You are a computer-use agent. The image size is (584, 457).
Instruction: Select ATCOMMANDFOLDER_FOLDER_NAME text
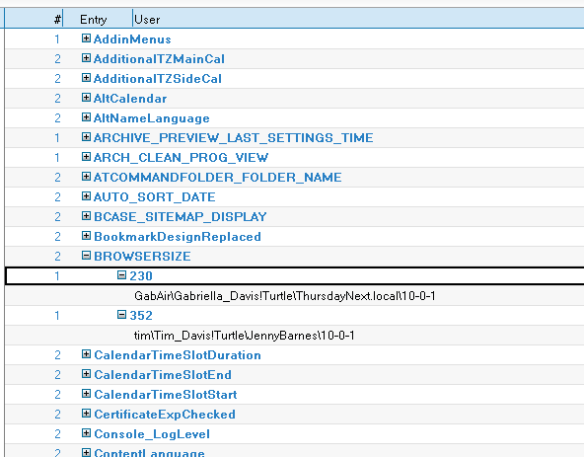pyautogui.click(x=218, y=177)
